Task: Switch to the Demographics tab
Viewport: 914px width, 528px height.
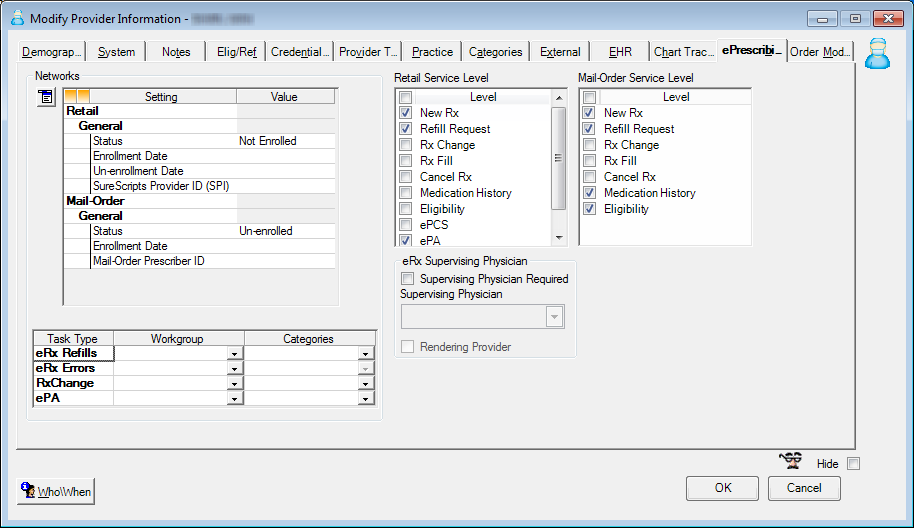Action: 51,52
